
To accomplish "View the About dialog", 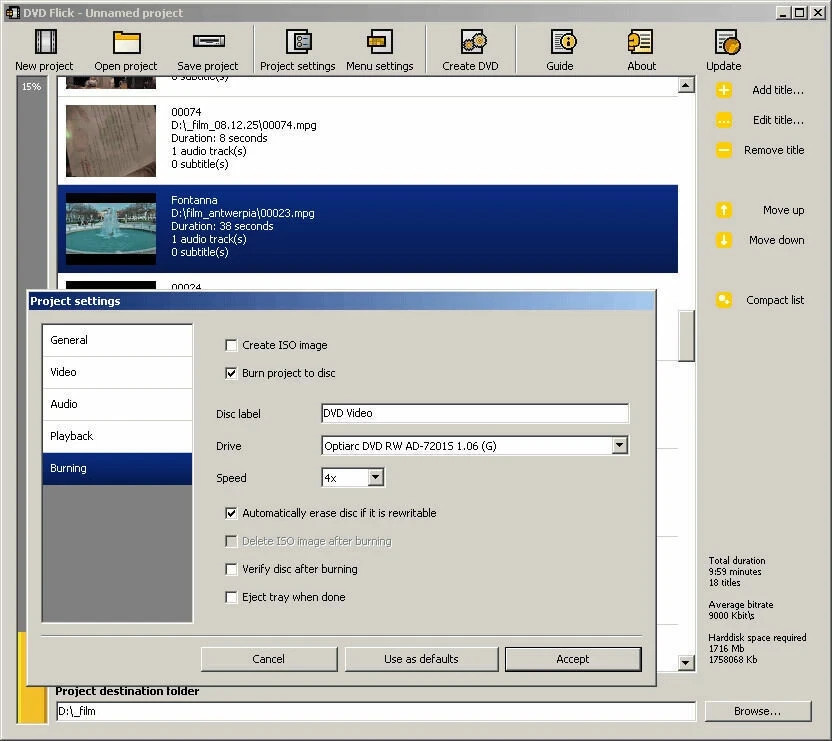I will coord(640,48).
